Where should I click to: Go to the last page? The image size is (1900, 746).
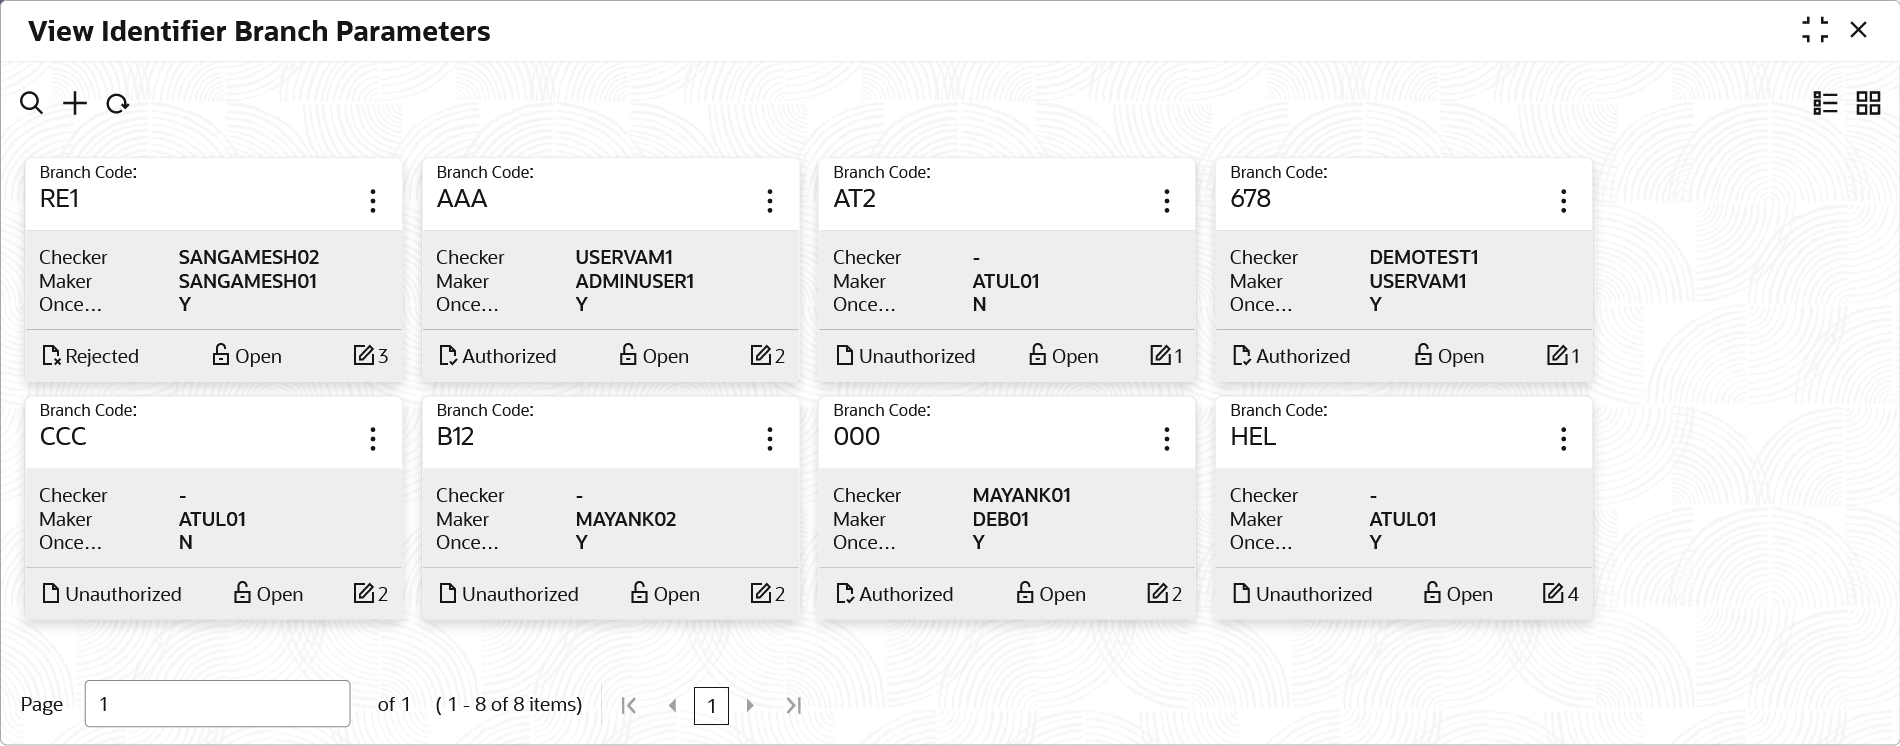794,705
